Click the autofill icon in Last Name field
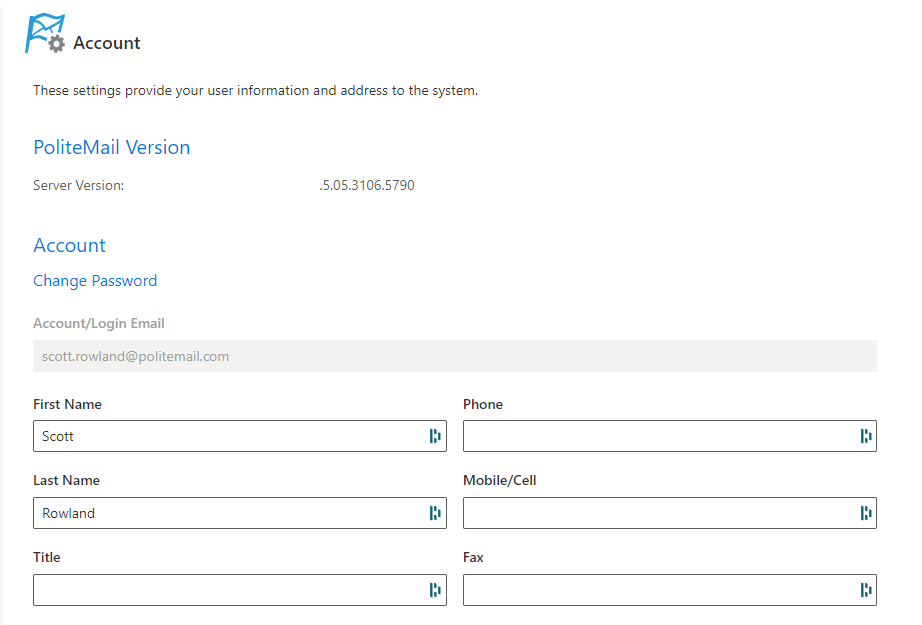Image resolution: width=922 pixels, height=625 pixels. 435,513
